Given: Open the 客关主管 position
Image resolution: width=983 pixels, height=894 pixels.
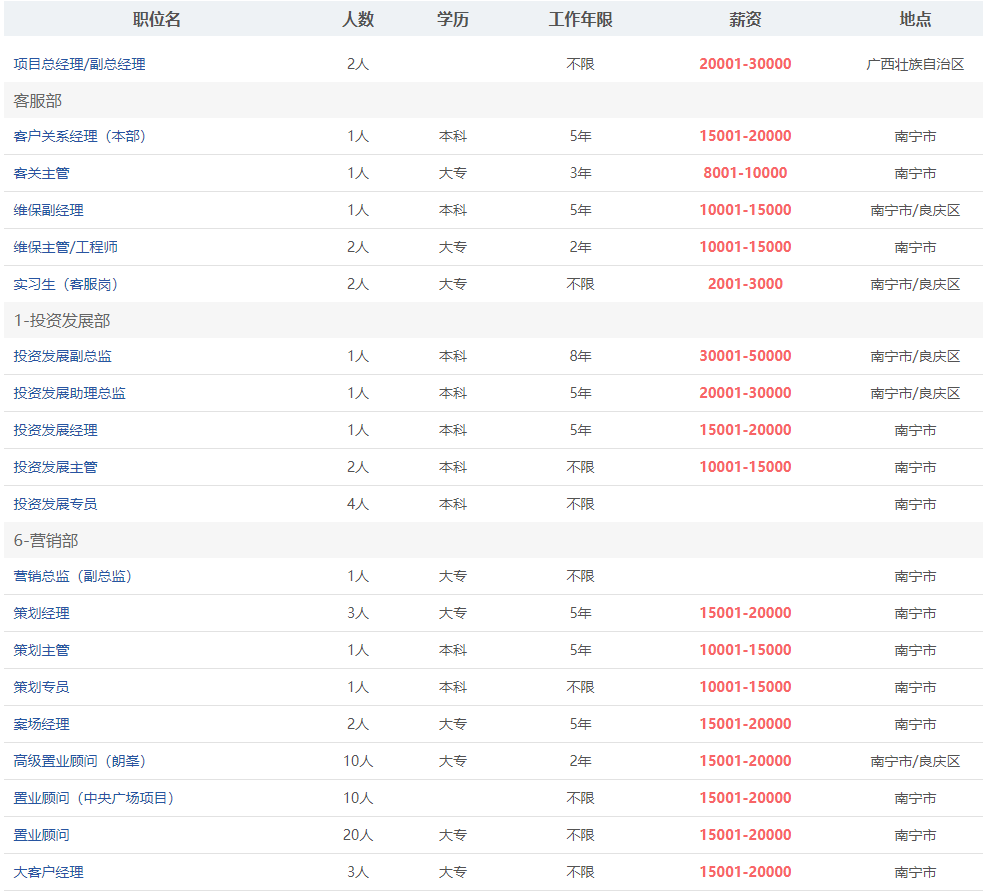Looking at the screenshot, I should coord(41,173).
